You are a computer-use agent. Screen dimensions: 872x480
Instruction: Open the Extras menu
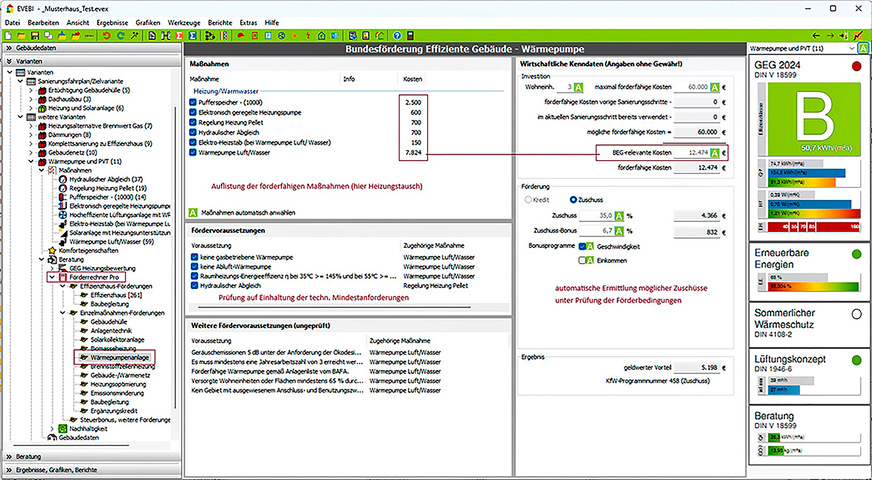[248, 23]
